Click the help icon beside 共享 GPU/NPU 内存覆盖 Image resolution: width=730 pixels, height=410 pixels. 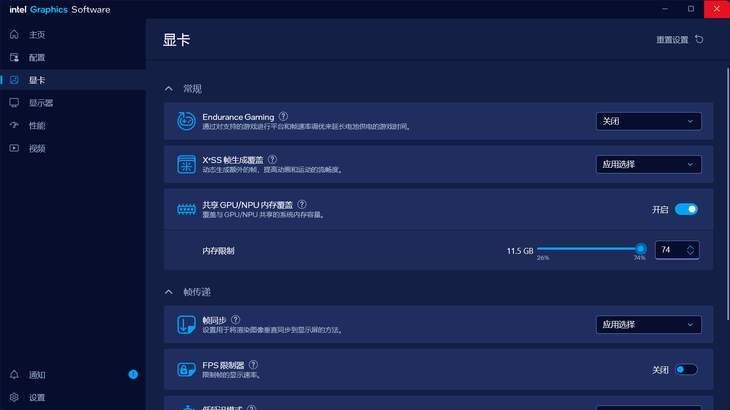[302, 204]
